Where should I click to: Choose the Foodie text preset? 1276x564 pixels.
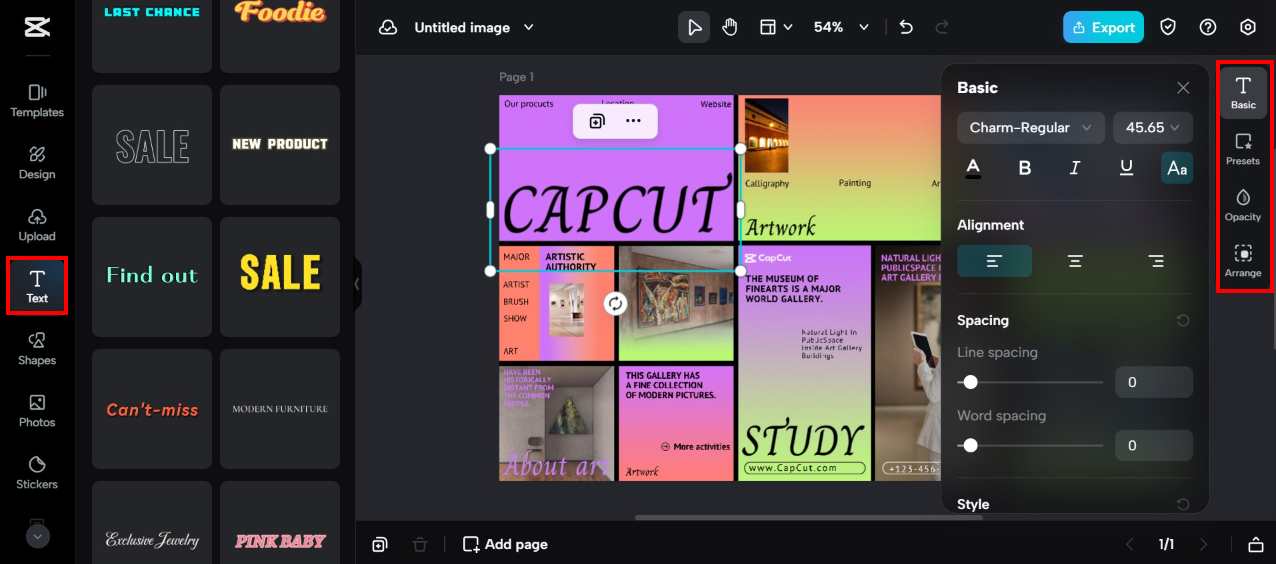point(280,36)
